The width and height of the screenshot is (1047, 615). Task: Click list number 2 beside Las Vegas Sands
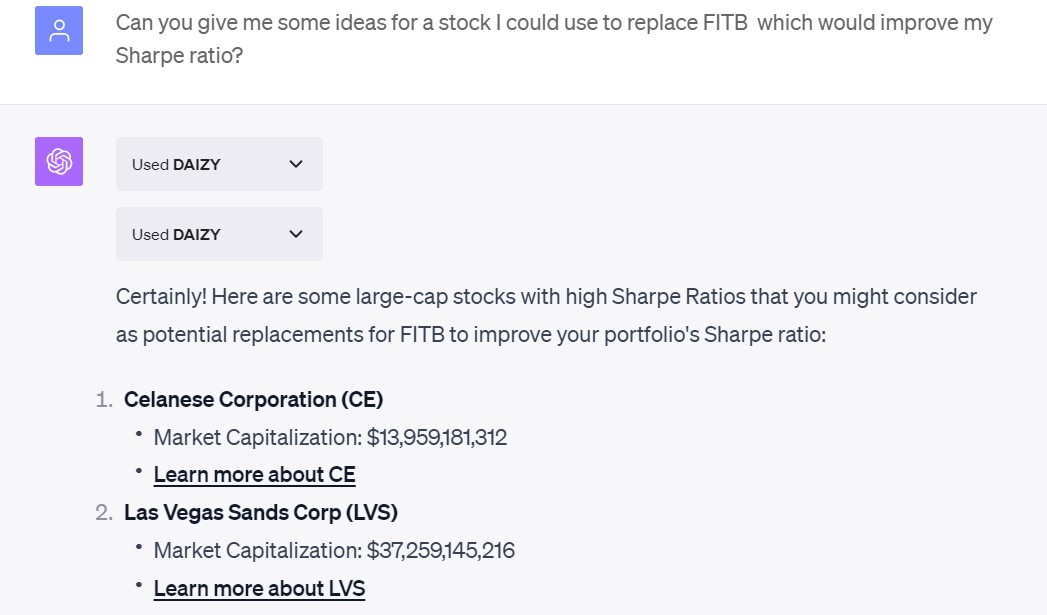[x=103, y=513]
